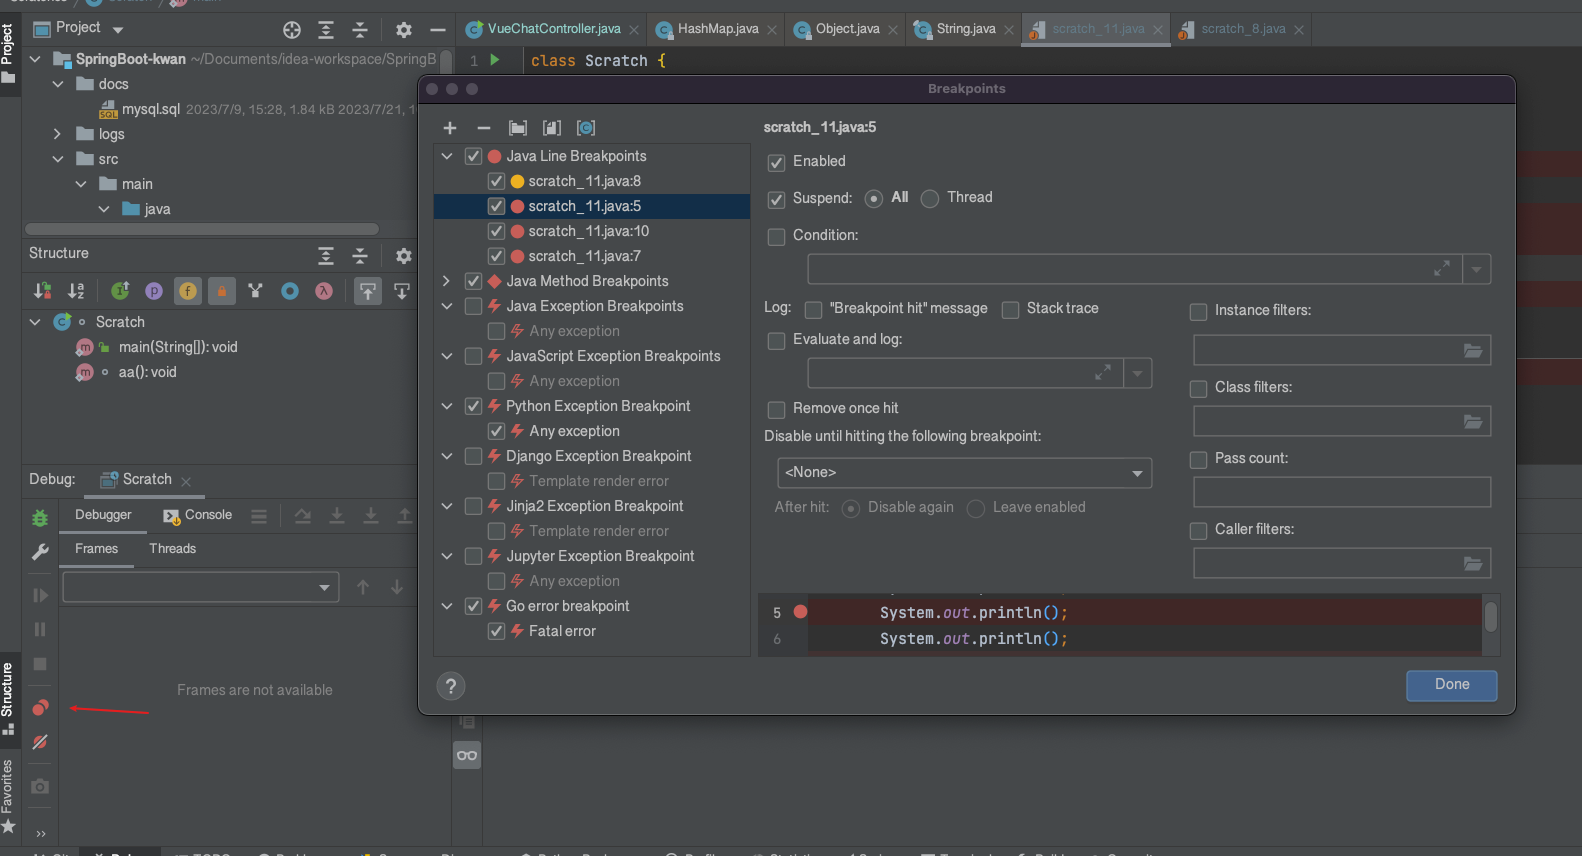Expand the Condition field editor

click(x=1442, y=269)
